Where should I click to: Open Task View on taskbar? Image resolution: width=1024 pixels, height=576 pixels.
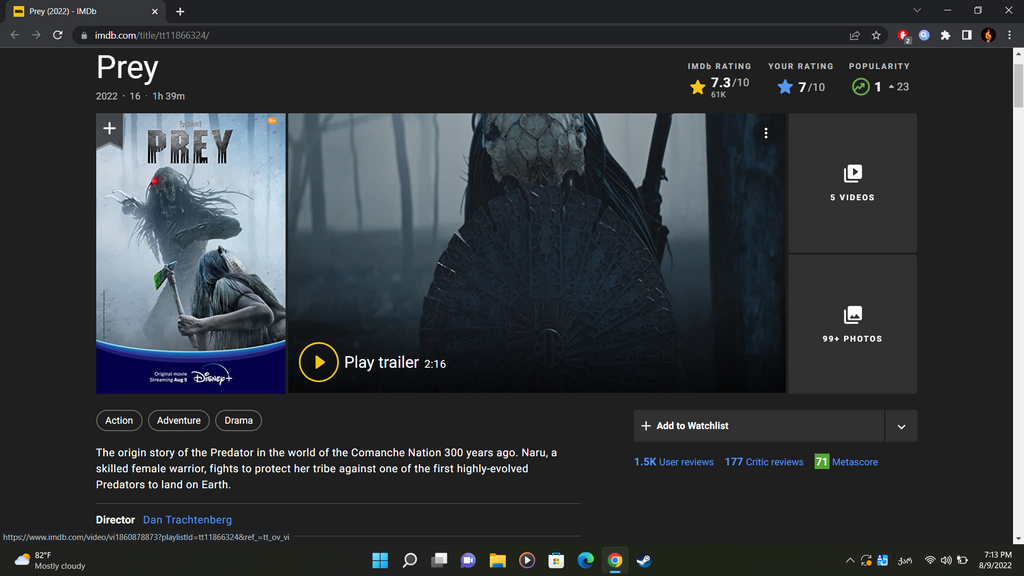click(439, 560)
